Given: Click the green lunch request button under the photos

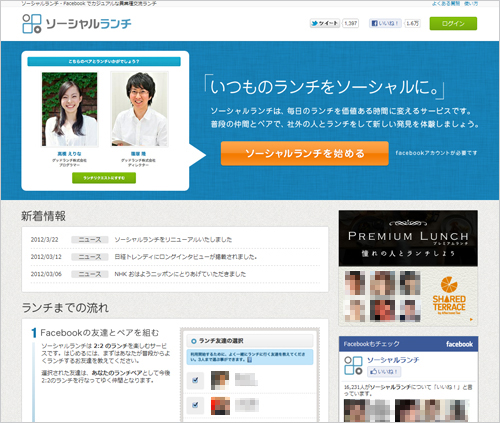Looking at the screenshot, I should tap(104, 178).
